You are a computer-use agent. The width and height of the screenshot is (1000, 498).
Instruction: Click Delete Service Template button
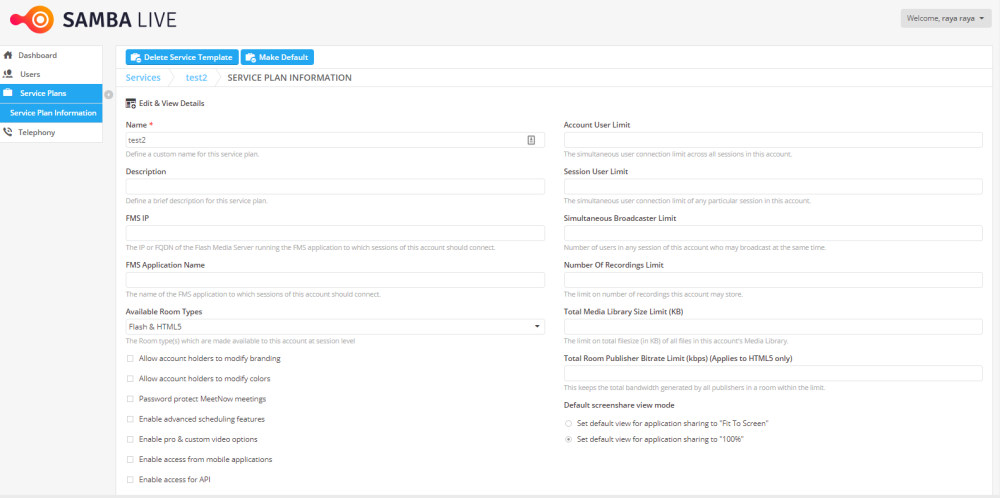click(182, 57)
